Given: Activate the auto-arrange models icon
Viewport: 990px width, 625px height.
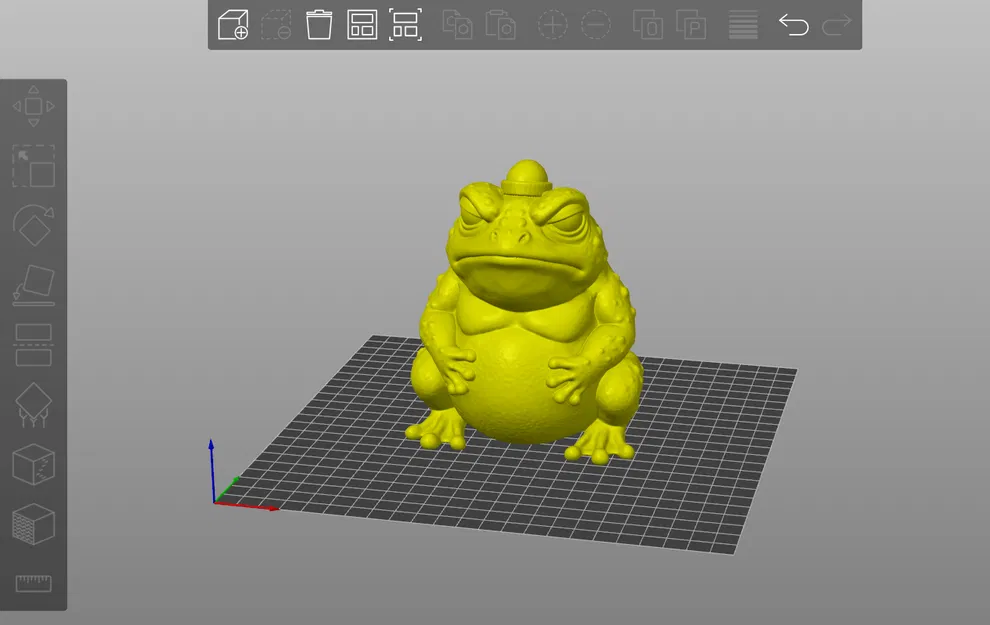Looking at the screenshot, I should click(406, 25).
